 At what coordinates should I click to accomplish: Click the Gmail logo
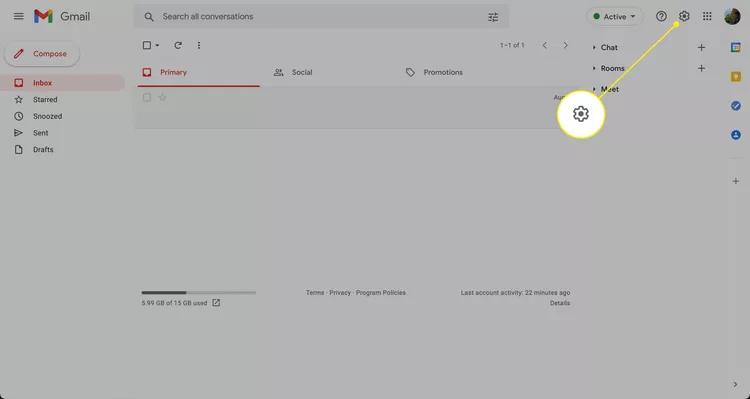point(62,16)
